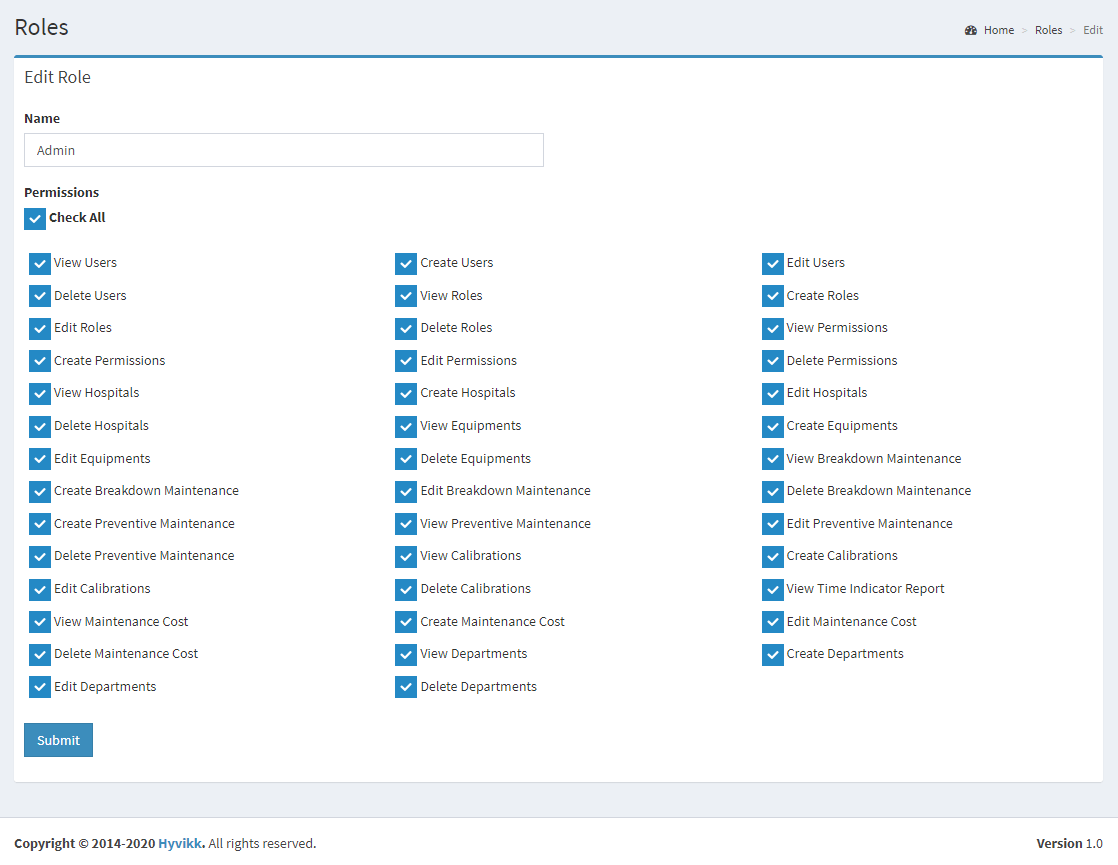
Task: Uncheck Create Hospitals permission
Action: 406,394
